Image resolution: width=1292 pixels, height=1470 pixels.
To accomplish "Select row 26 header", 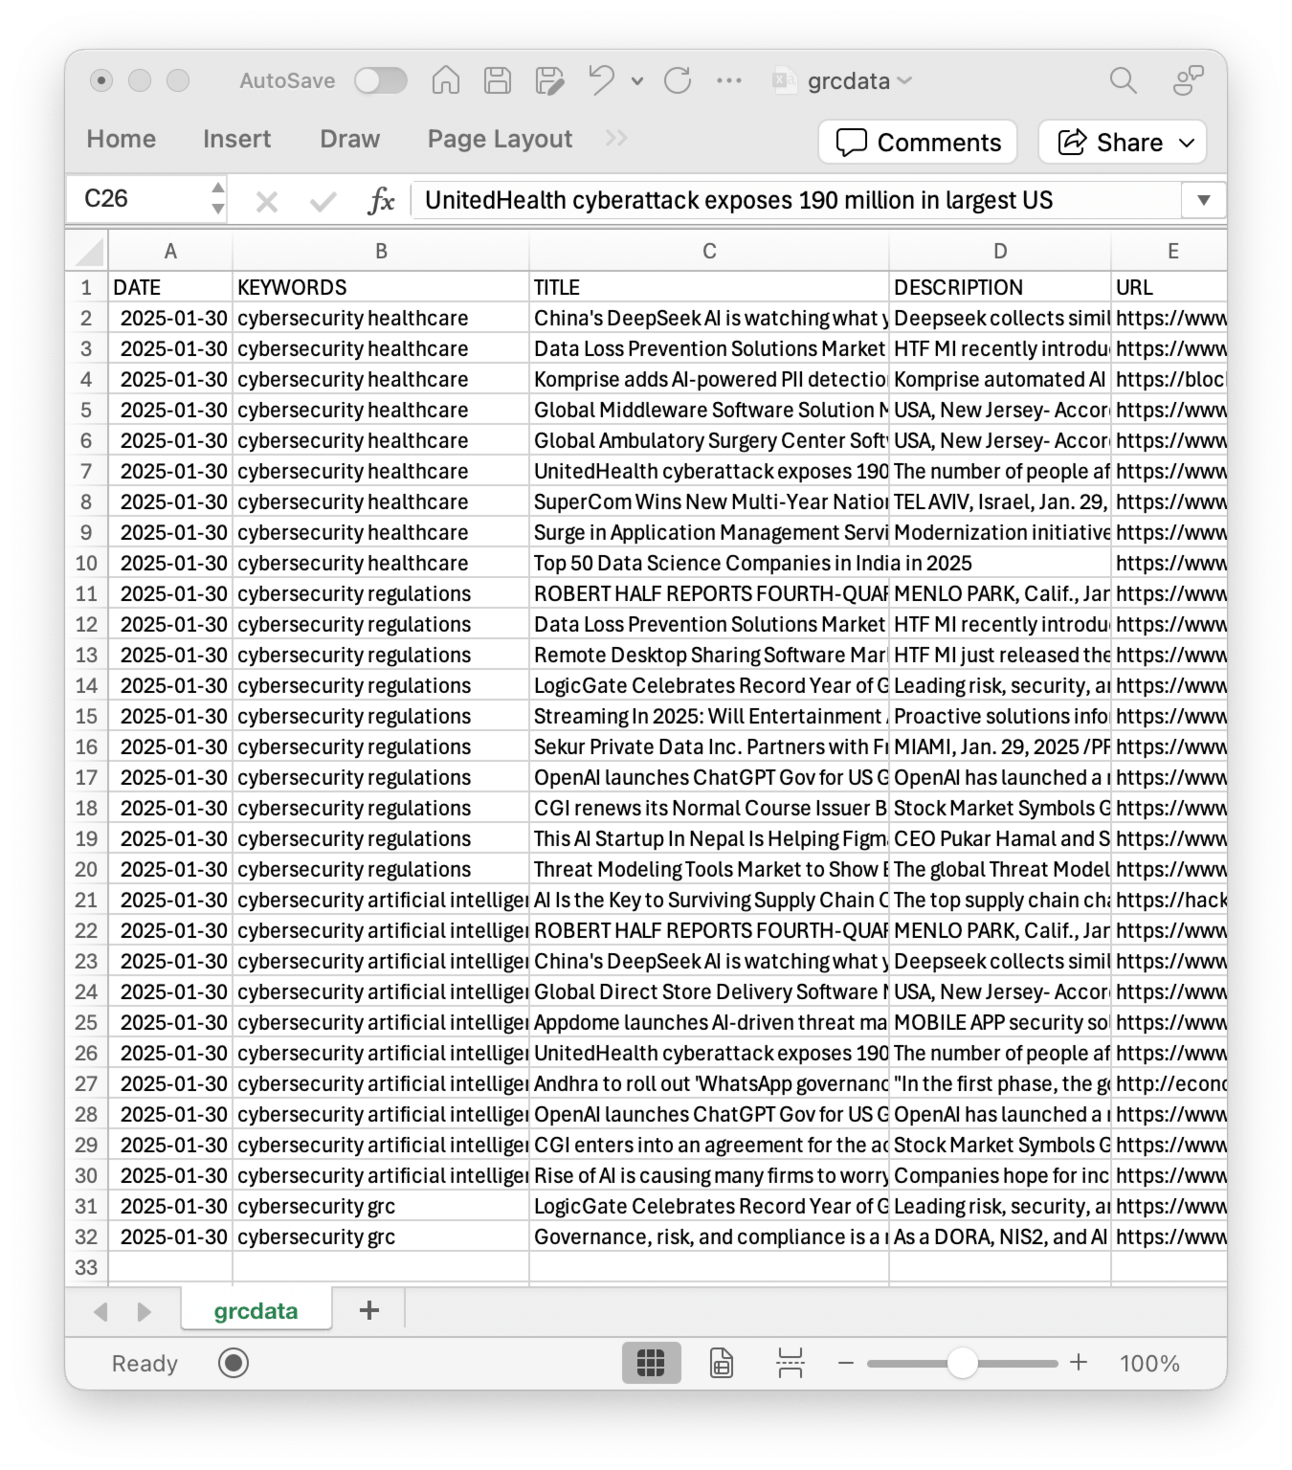I will point(87,1053).
